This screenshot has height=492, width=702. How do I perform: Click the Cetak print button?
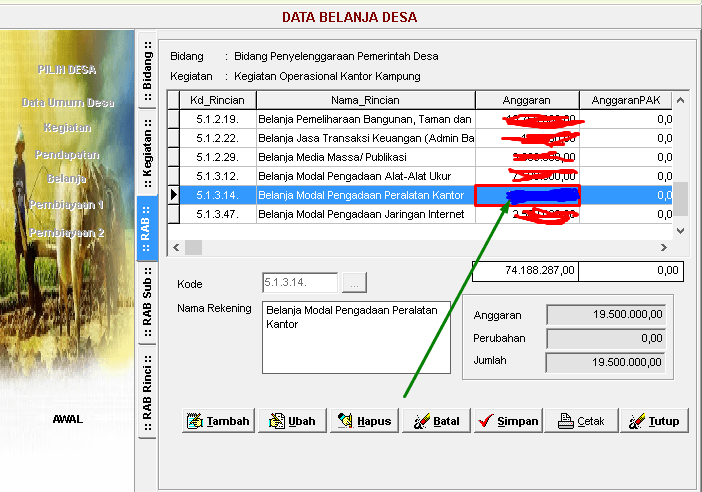(x=581, y=421)
